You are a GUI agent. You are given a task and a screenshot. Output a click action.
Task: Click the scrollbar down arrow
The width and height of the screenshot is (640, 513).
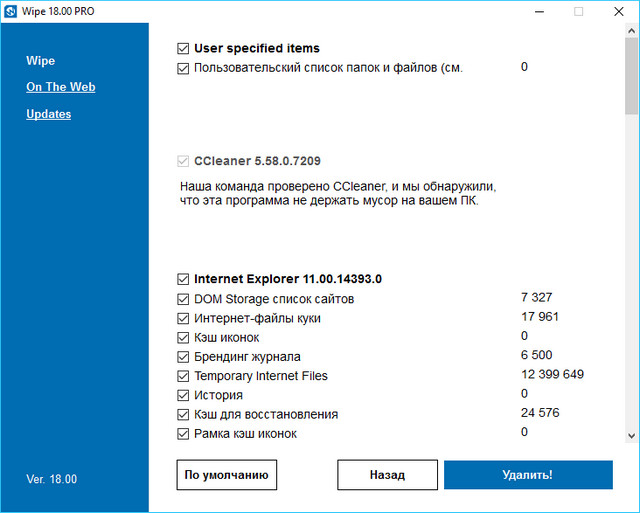pyautogui.click(x=632, y=436)
